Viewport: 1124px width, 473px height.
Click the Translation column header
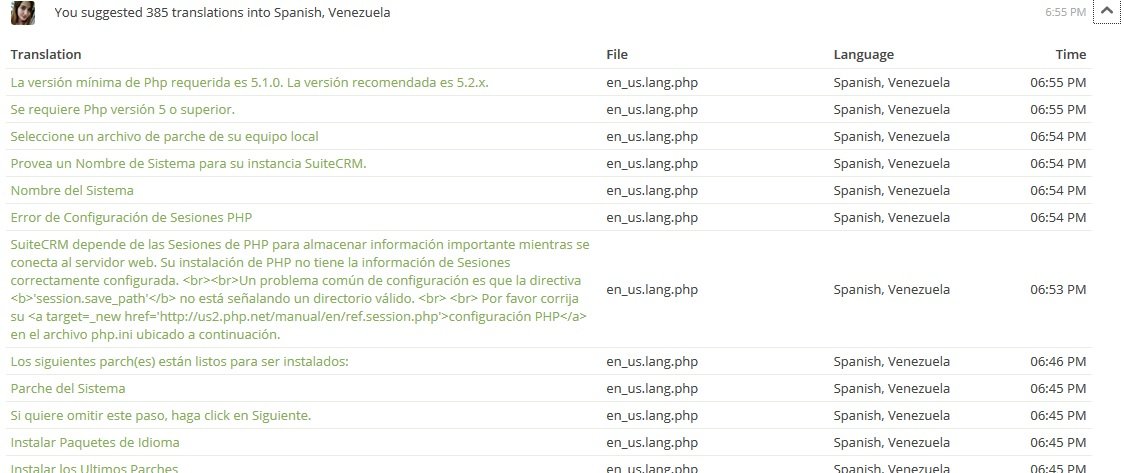[46, 54]
